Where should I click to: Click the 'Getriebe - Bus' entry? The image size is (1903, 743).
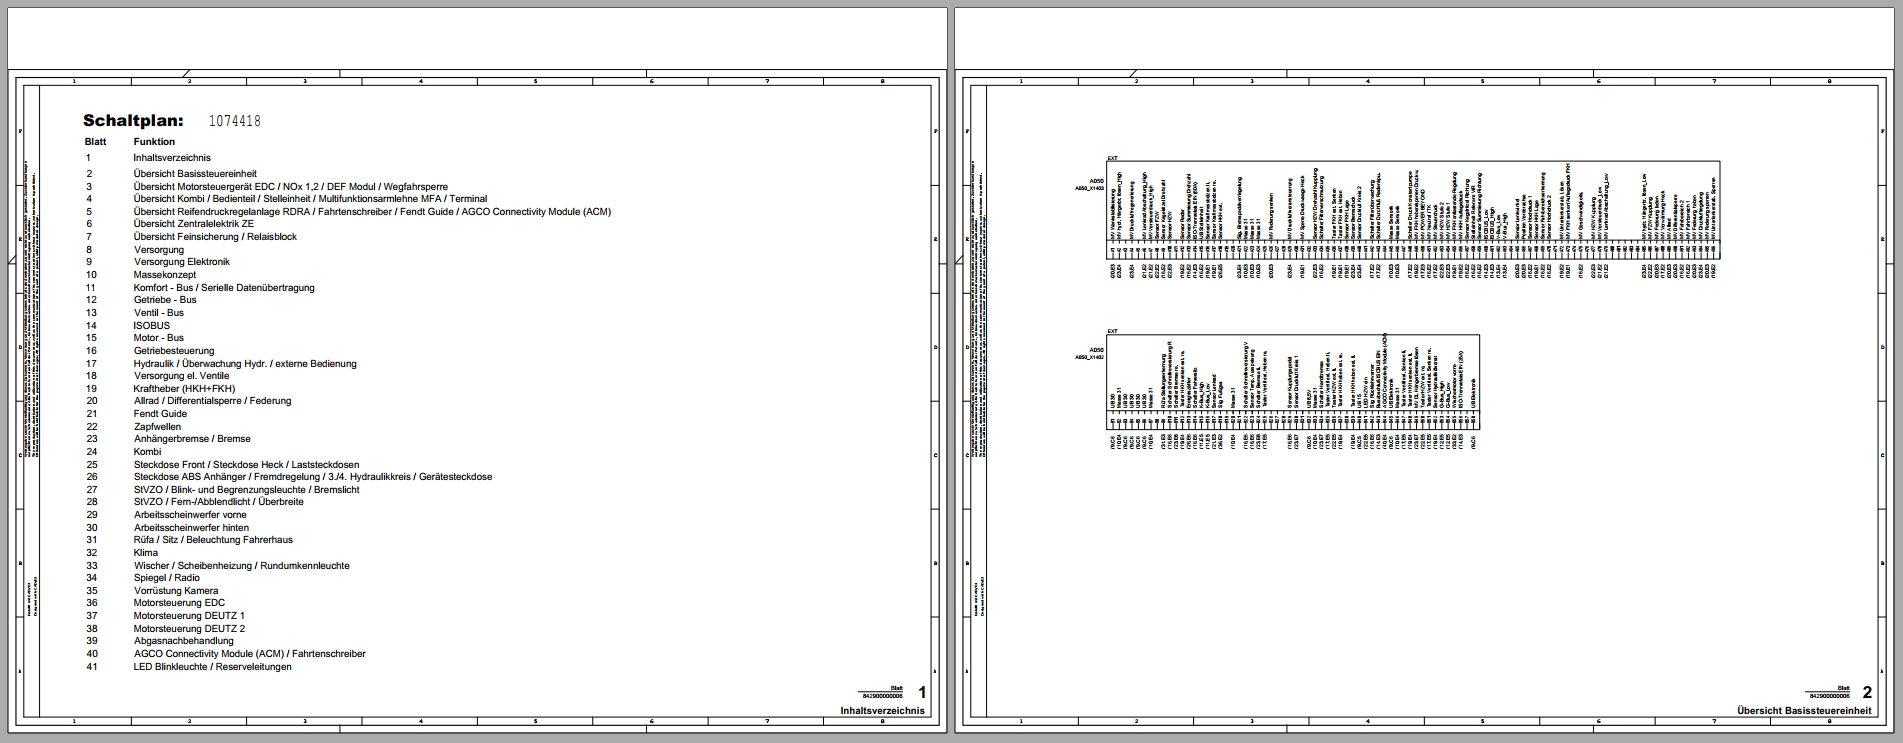165,300
